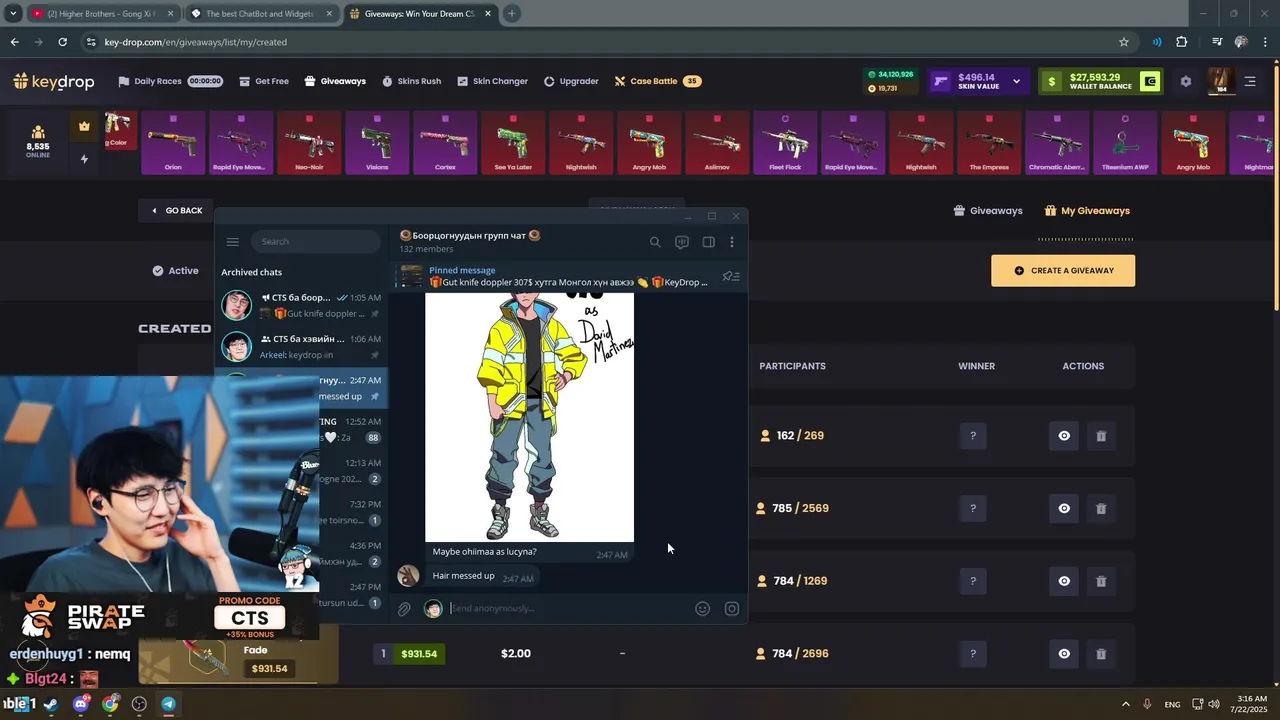Click the Titanium AWP drop card
The height and width of the screenshot is (720, 1280).
[x=1125, y=142]
